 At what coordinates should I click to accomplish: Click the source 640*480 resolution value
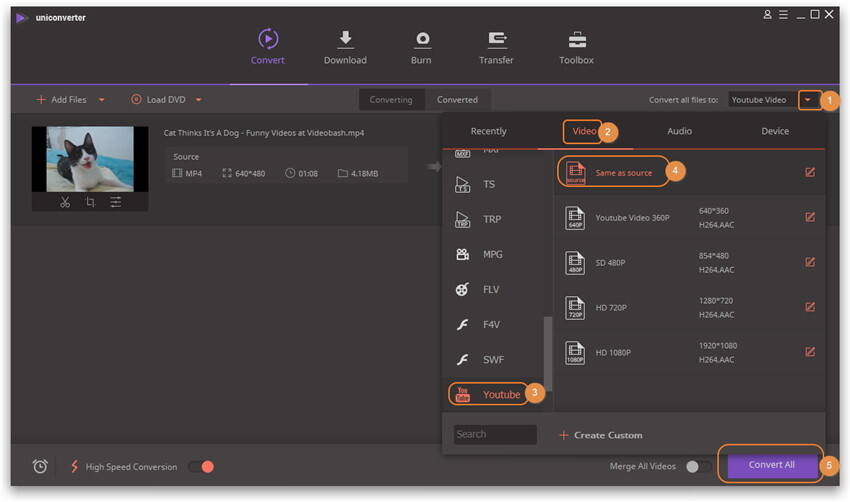click(x=250, y=173)
